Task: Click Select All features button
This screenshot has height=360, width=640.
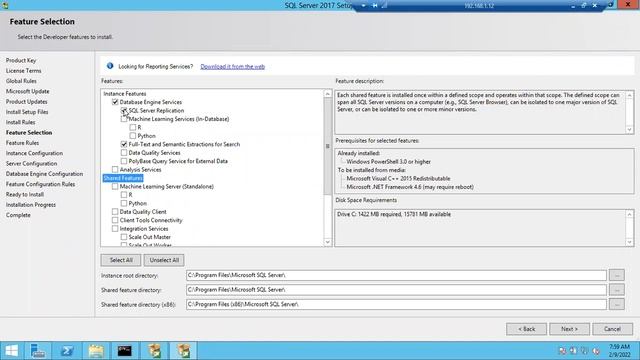Action: click(121, 260)
